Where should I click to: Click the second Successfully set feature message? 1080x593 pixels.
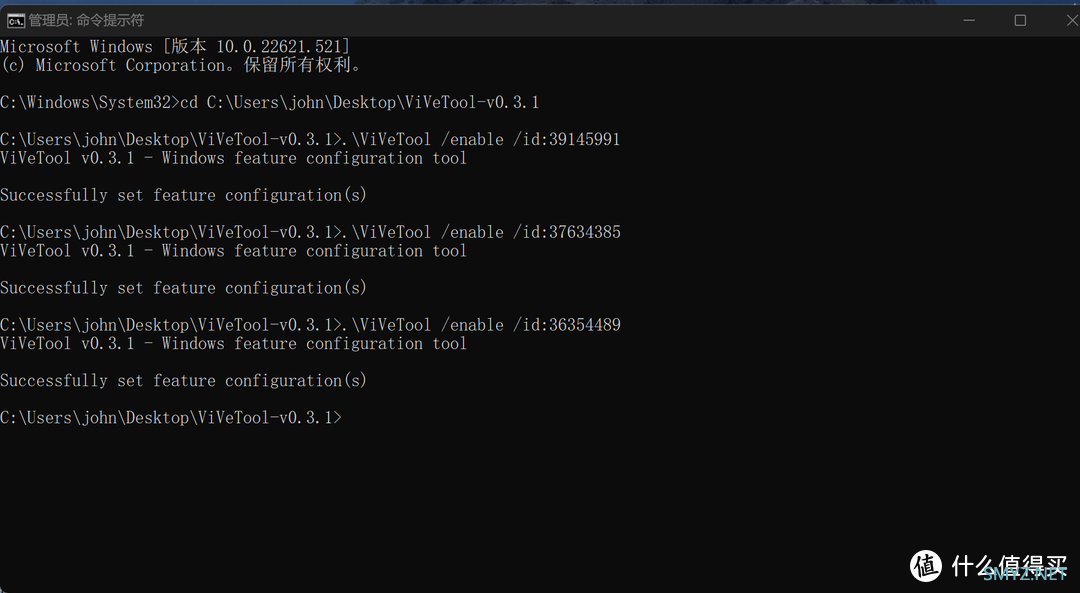pyautogui.click(x=183, y=287)
